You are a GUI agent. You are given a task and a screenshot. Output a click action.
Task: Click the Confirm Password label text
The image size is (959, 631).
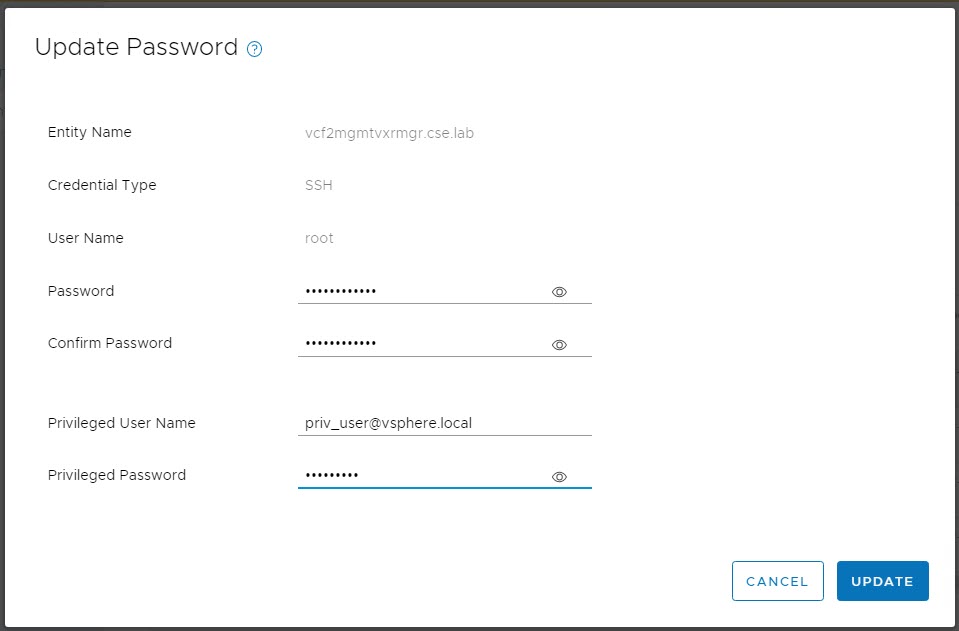pyautogui.click(x=110, y=343)
